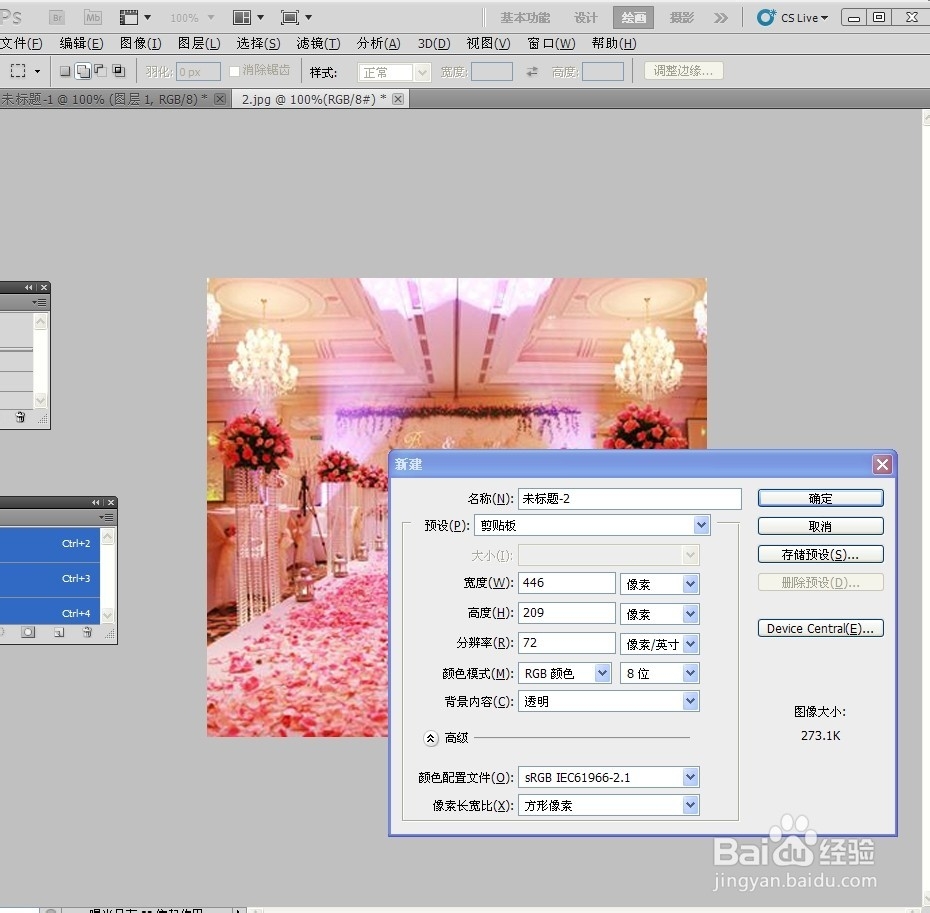Open the view extras filmstrip icon
This screenshot has height=913, width=930.
click(x=135, y=18)
